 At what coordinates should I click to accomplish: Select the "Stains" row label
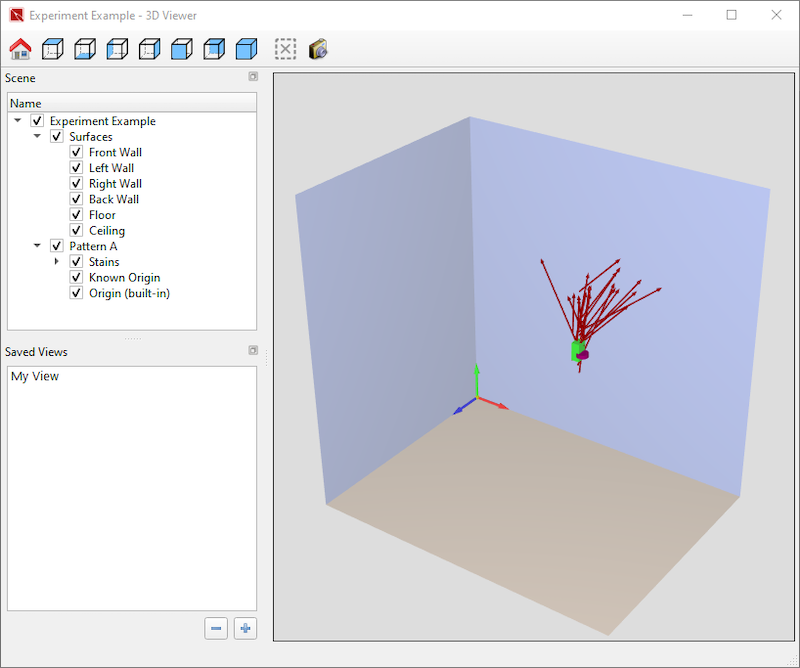pos(104,262)
